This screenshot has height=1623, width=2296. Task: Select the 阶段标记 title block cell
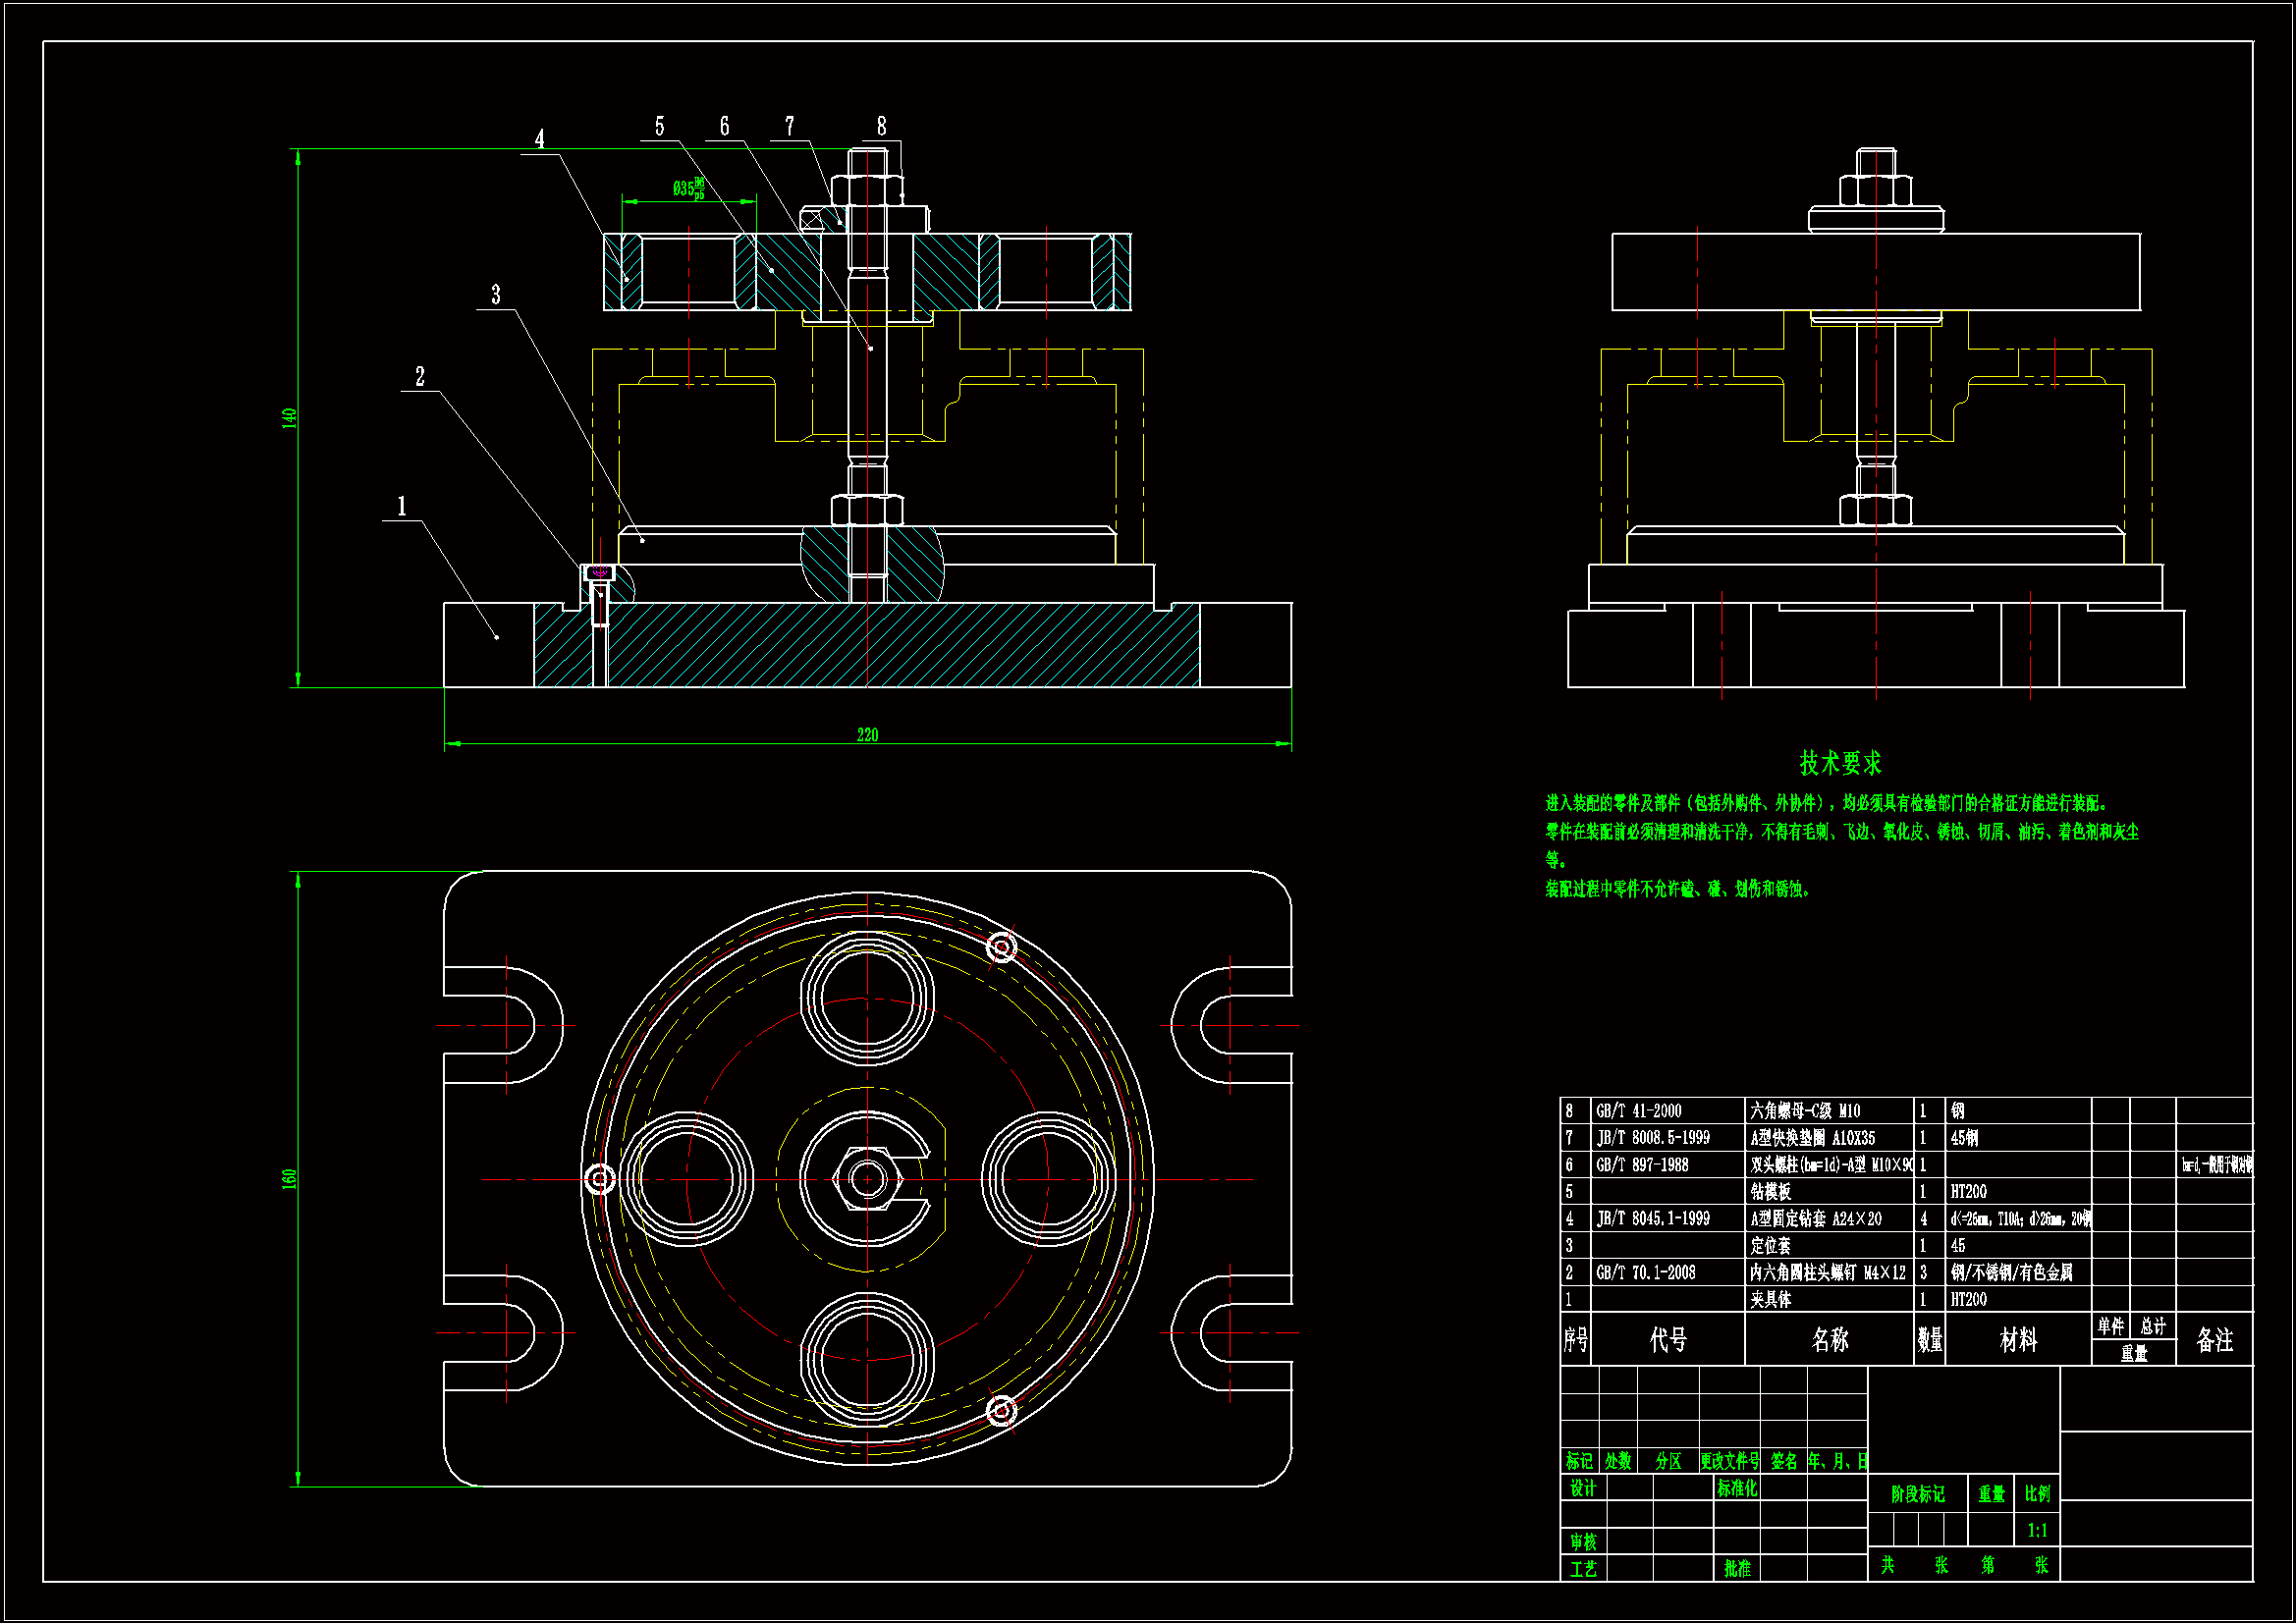(x=1917, y=1494)
